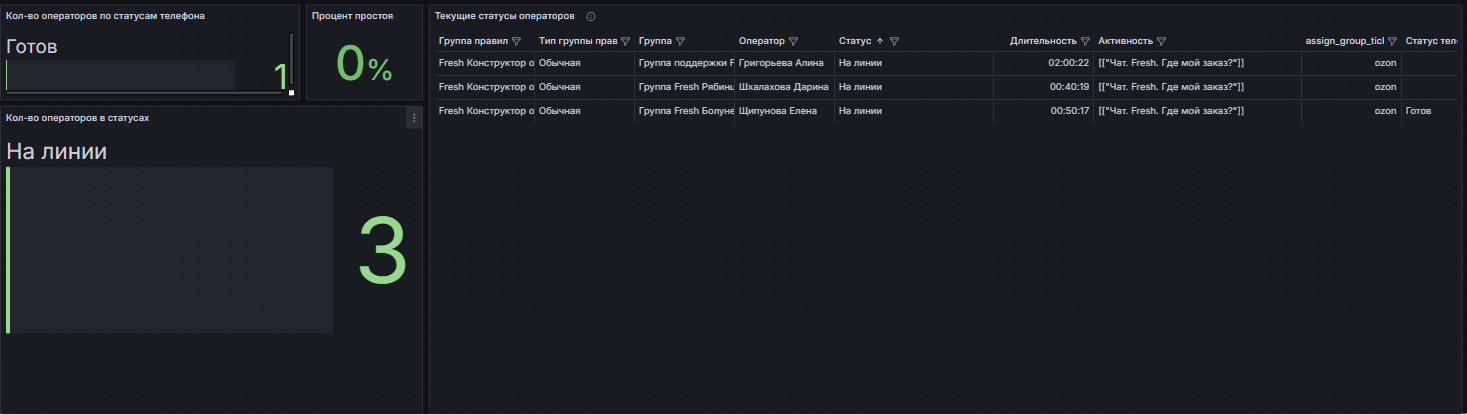Open Текущие статусы операторов panel title menu
This screenshot has width=1467, height=415.
pyautogui.click(x=504, y=17)
